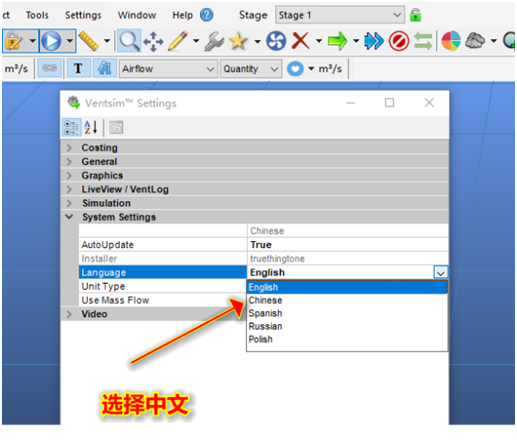Toggle the categorized view button in Settings

coord(72,127)
